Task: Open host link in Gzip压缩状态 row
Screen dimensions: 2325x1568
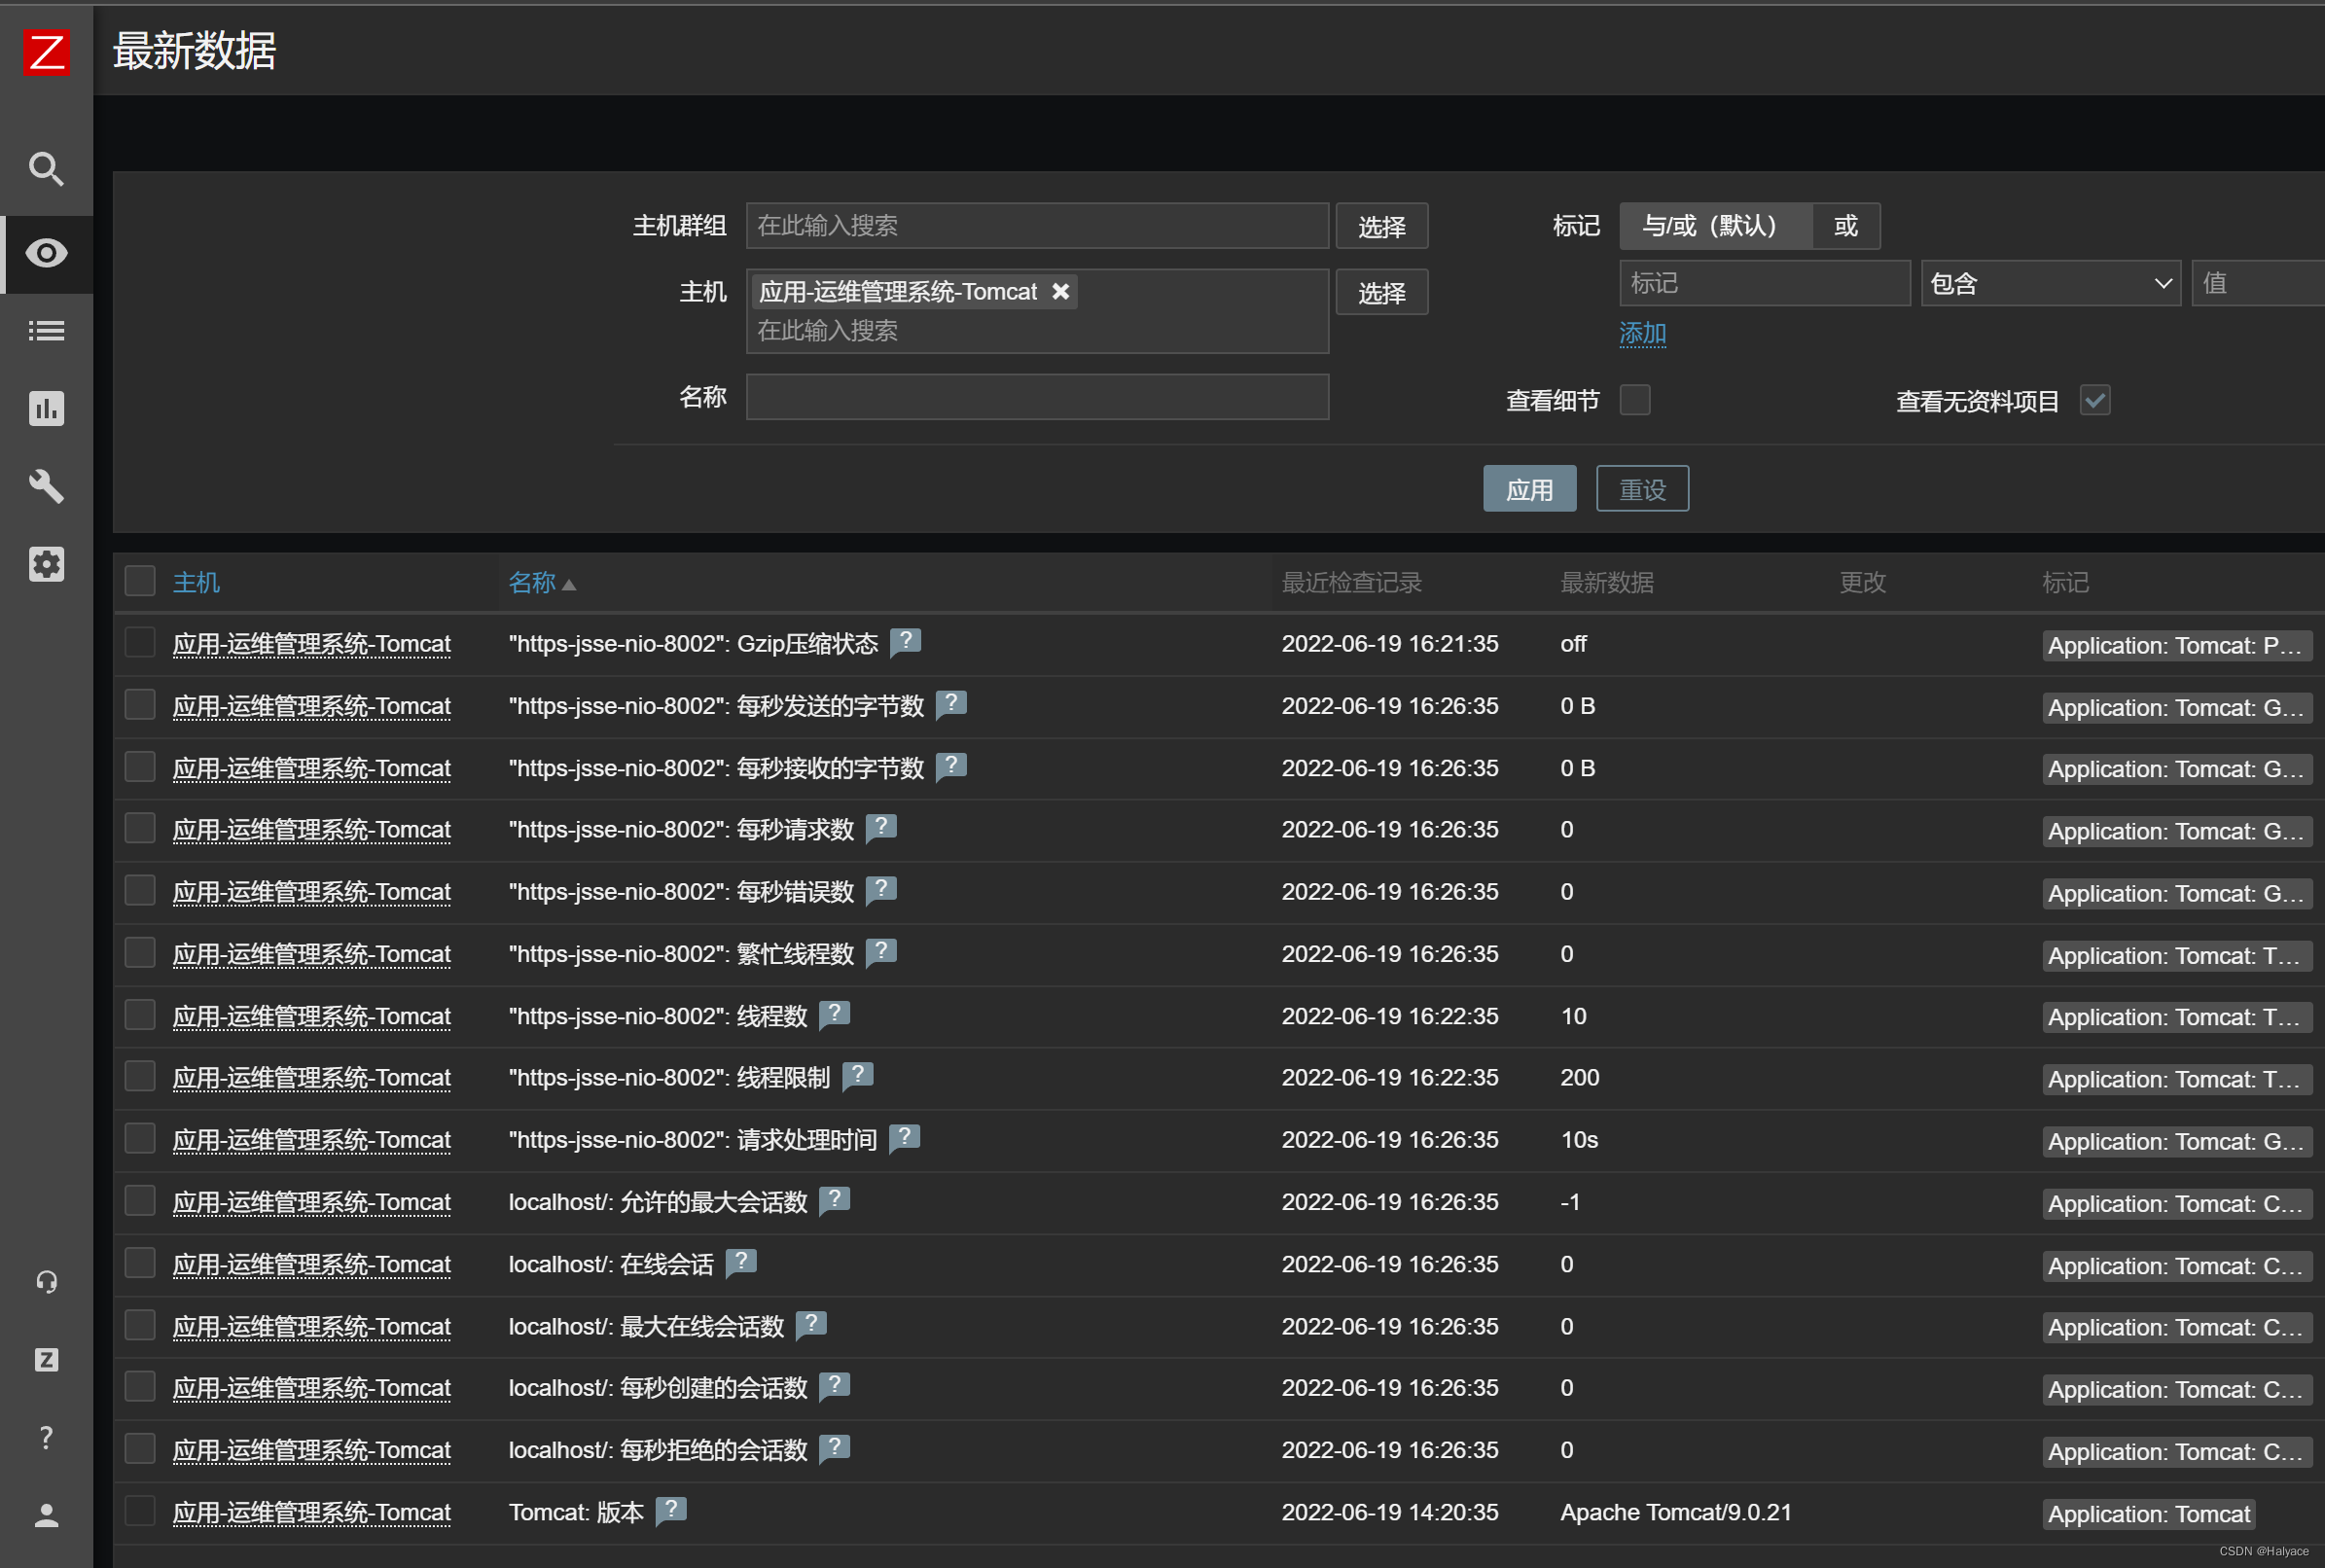Action: pos(312,644)
